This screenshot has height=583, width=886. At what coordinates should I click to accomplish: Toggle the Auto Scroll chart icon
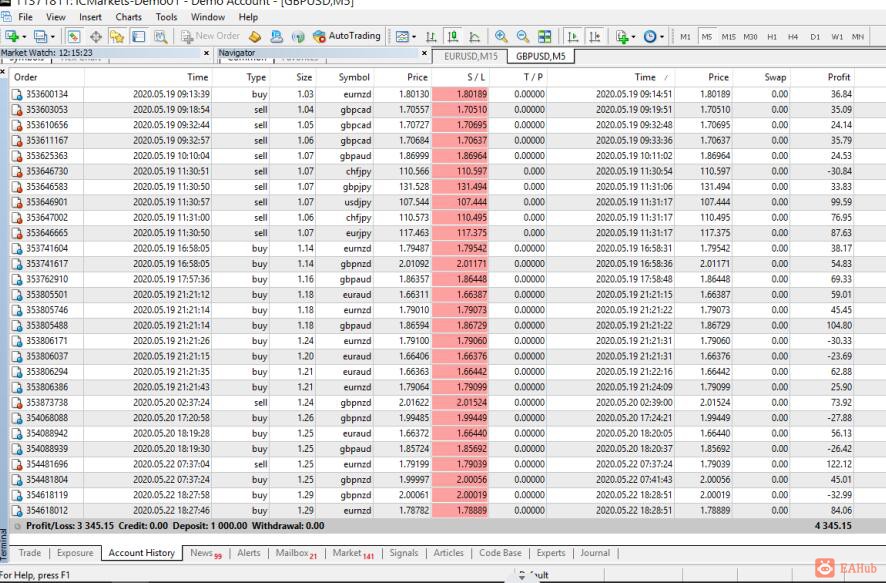[572, 37]
